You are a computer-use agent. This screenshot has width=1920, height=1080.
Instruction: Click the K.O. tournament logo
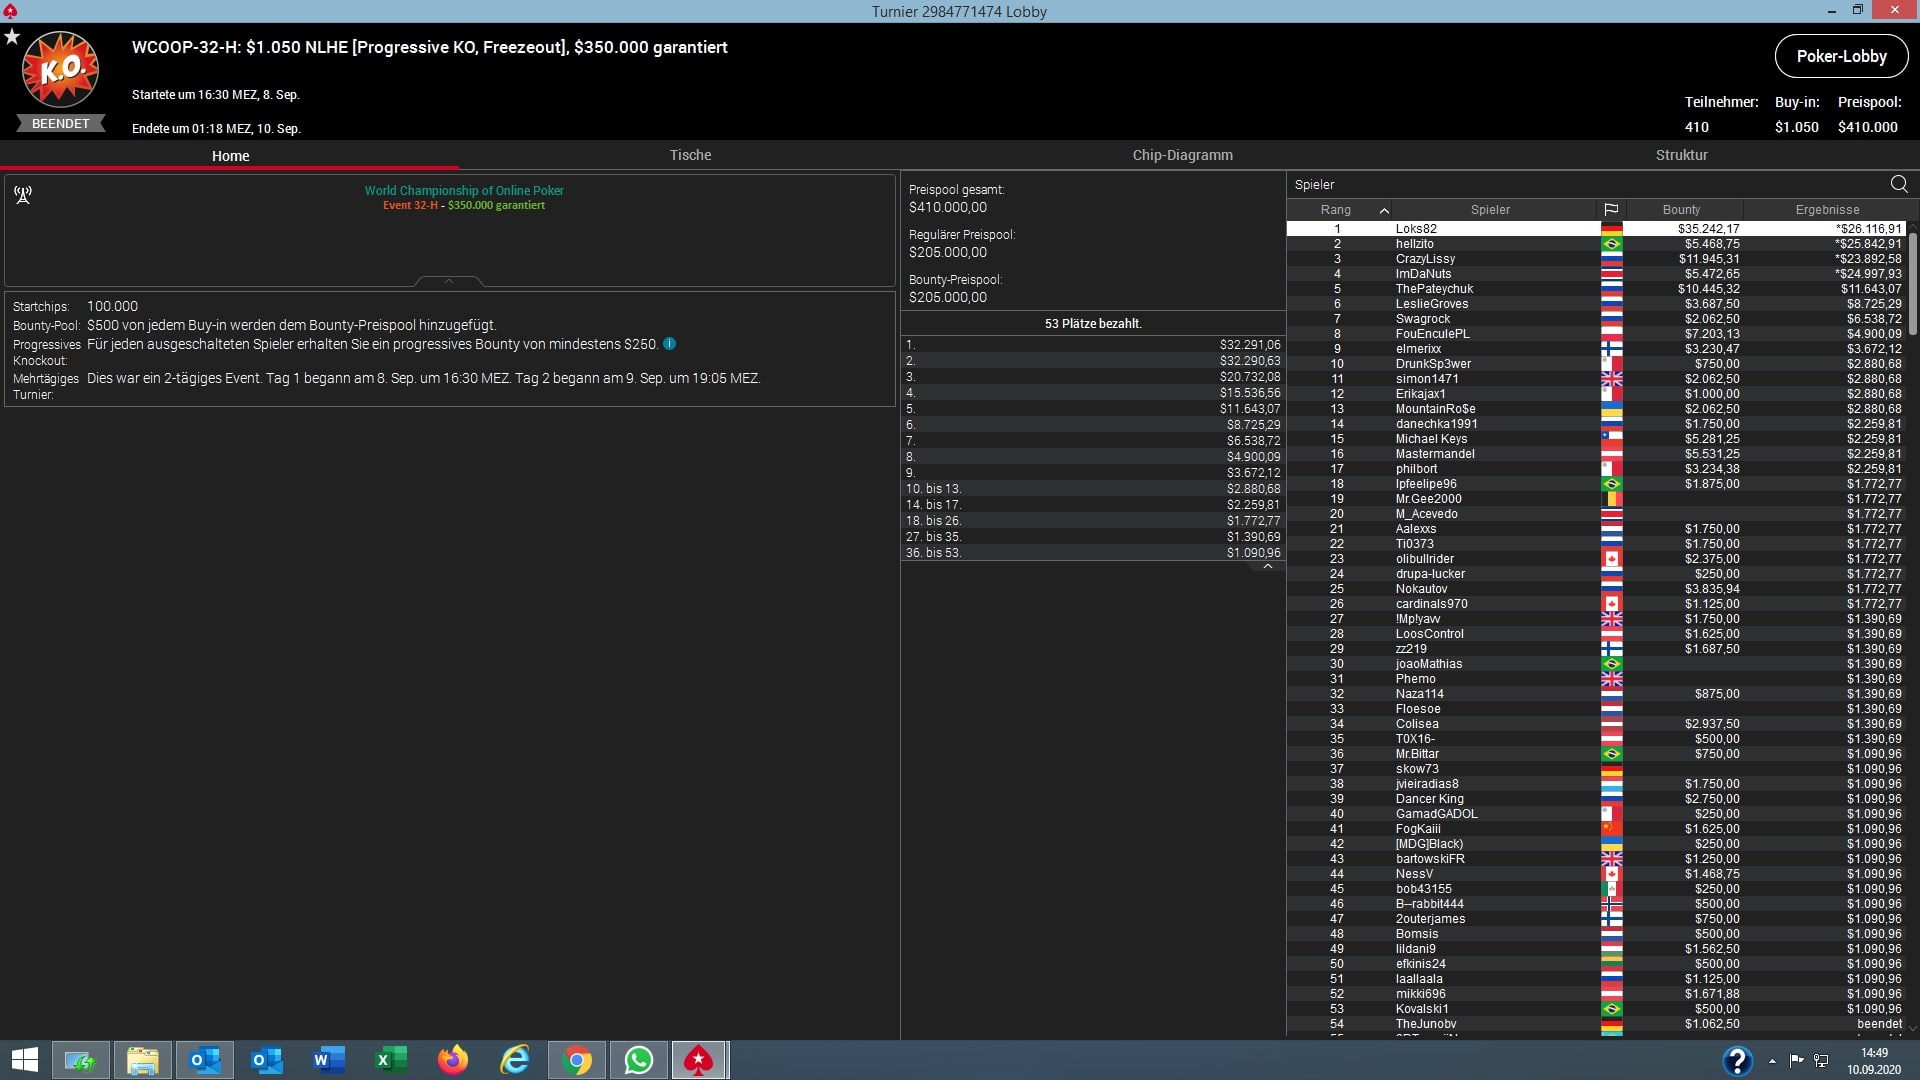point(61,70)
